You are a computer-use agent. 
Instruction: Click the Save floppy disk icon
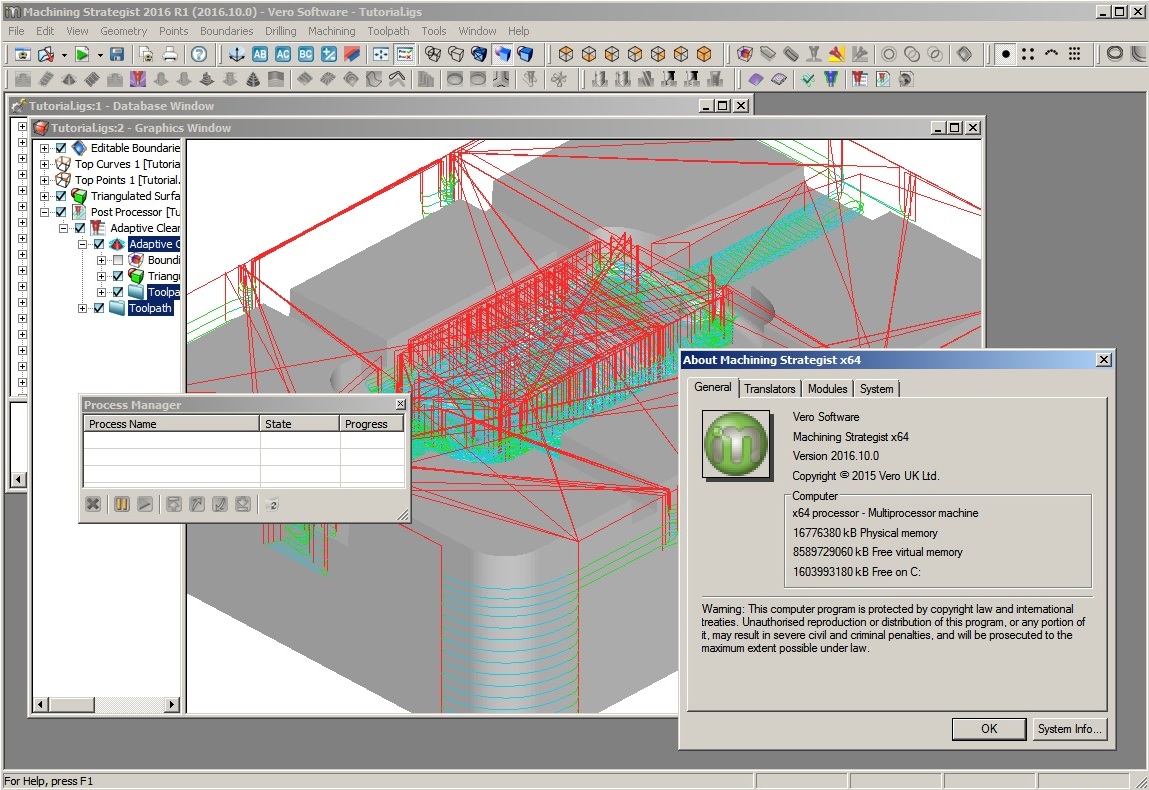point(117,54)
